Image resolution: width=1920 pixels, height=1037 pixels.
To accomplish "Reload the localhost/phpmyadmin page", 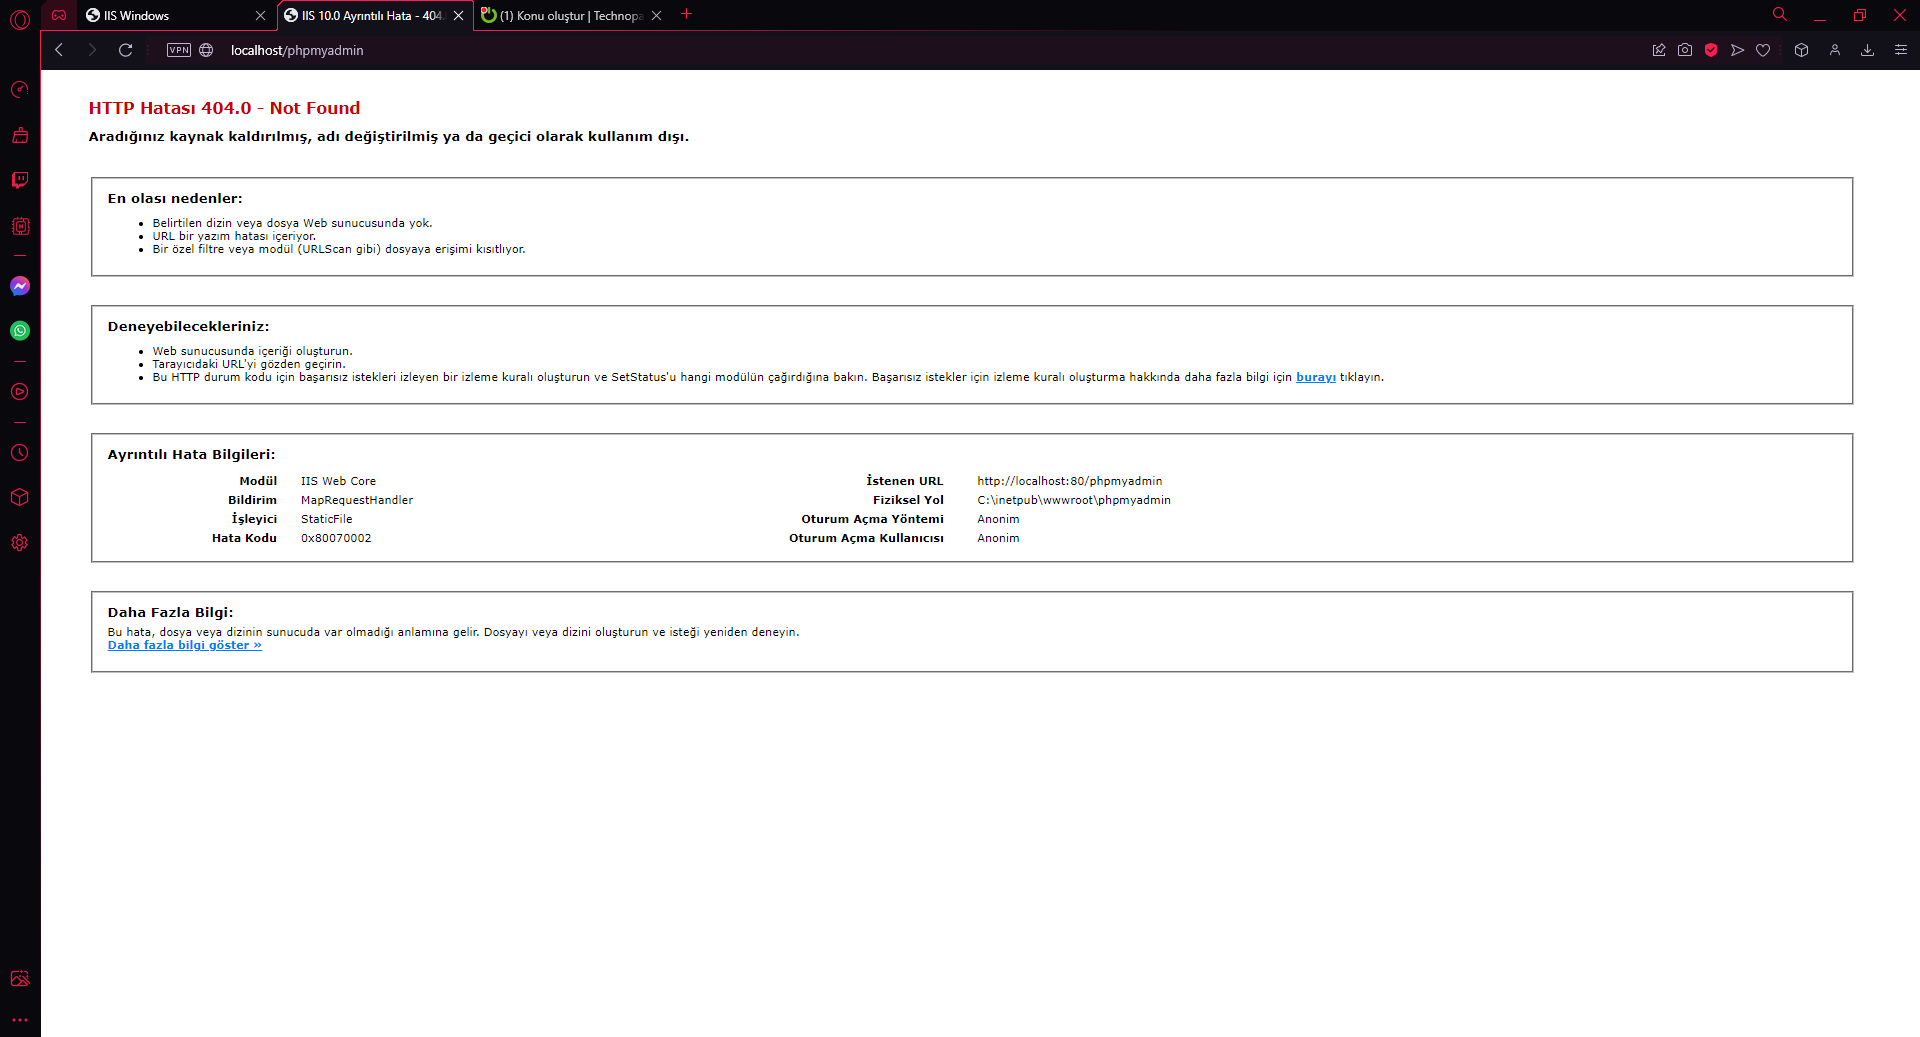I will pyautogui.click(x=126, y=50).
